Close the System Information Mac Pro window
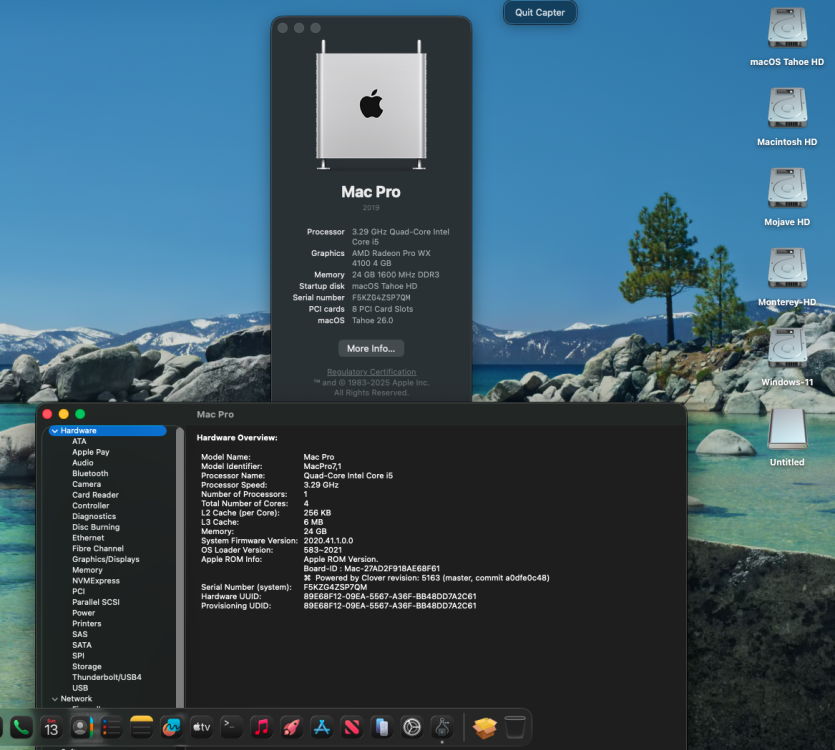This screenshot has height=750, width=835. 47,414
